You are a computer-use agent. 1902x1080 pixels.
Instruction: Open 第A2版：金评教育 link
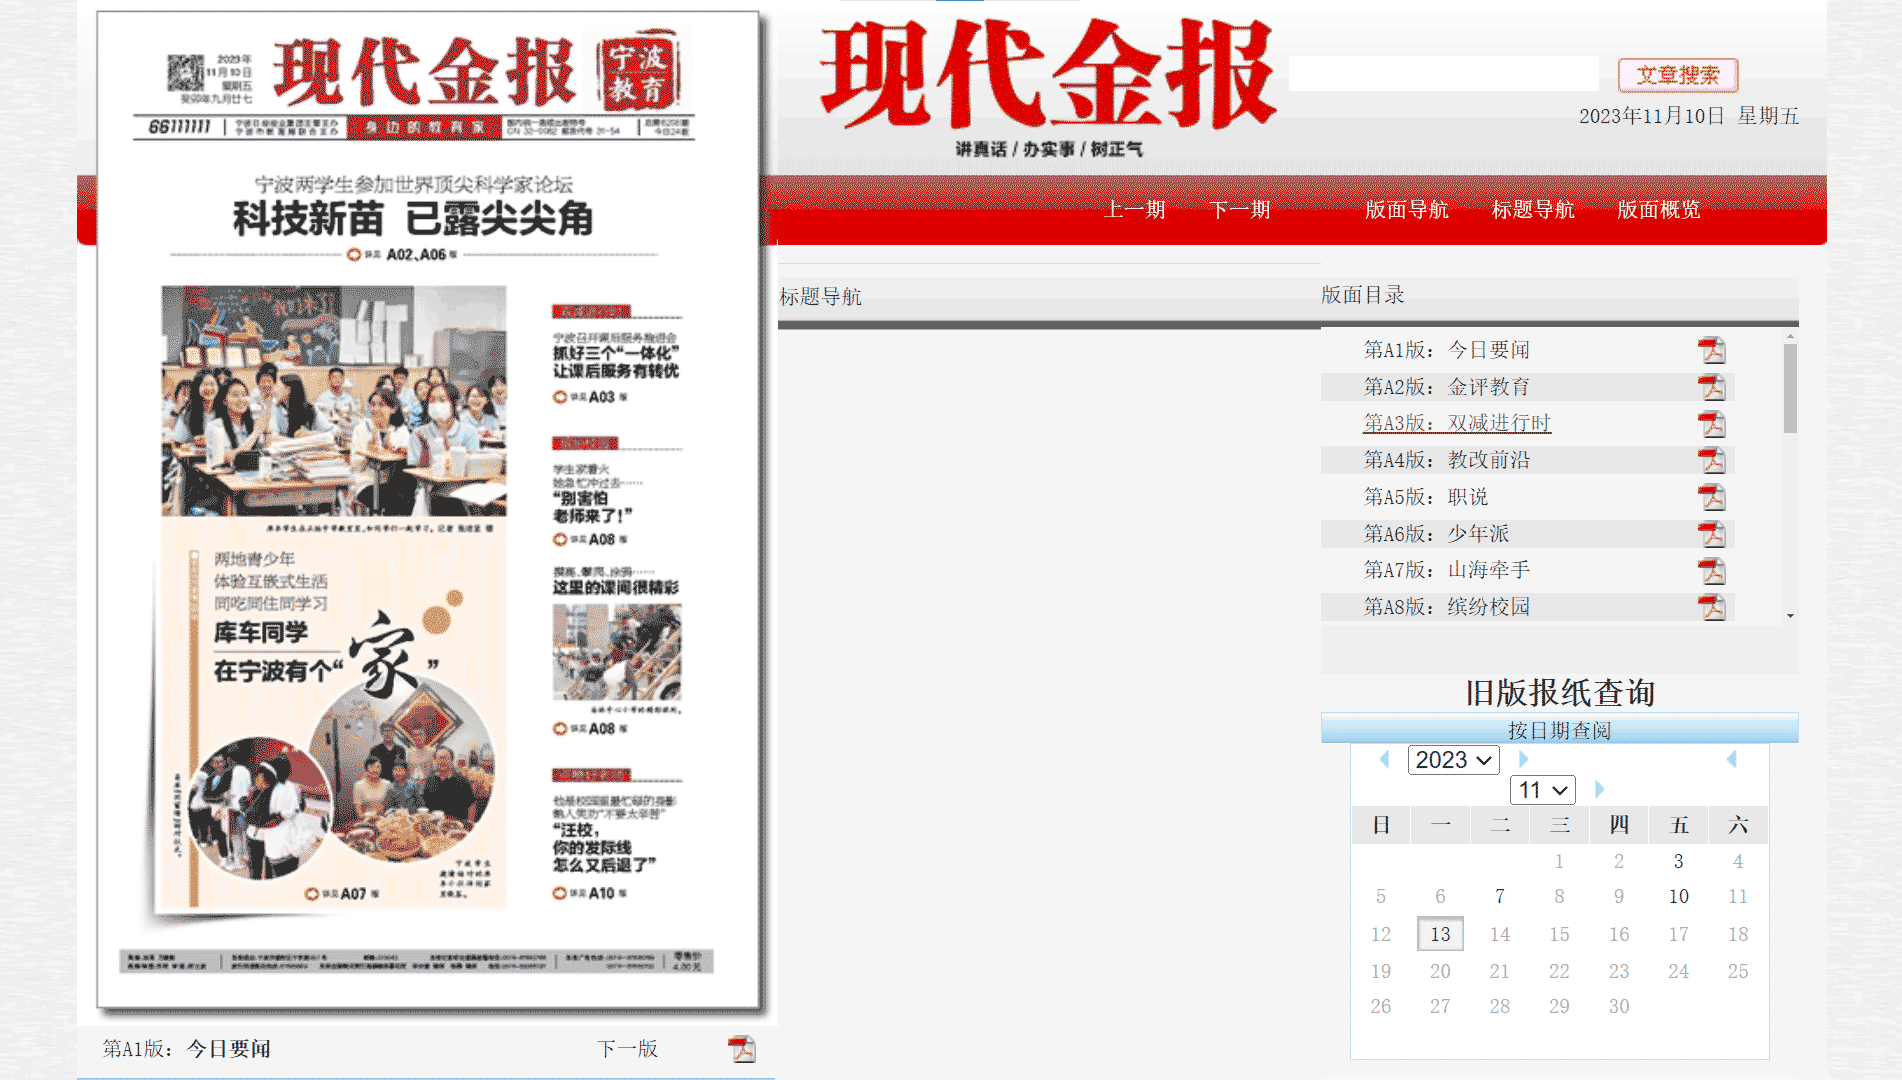click(x=1447, y=387)
